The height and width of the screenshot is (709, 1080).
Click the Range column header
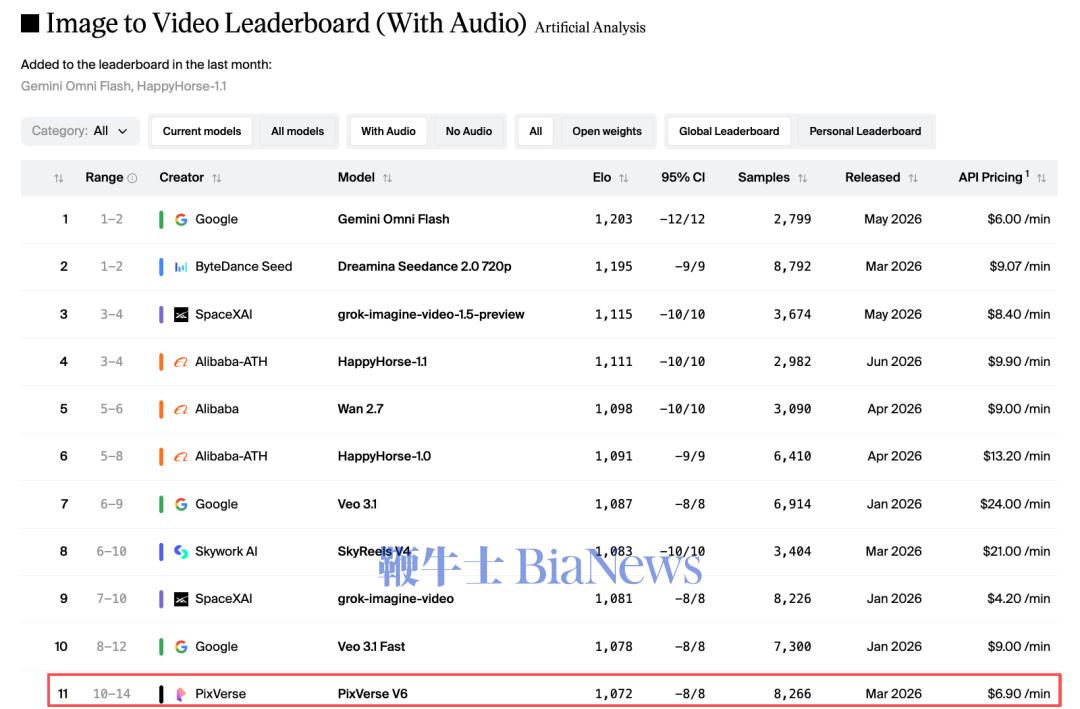click(104, 177)
